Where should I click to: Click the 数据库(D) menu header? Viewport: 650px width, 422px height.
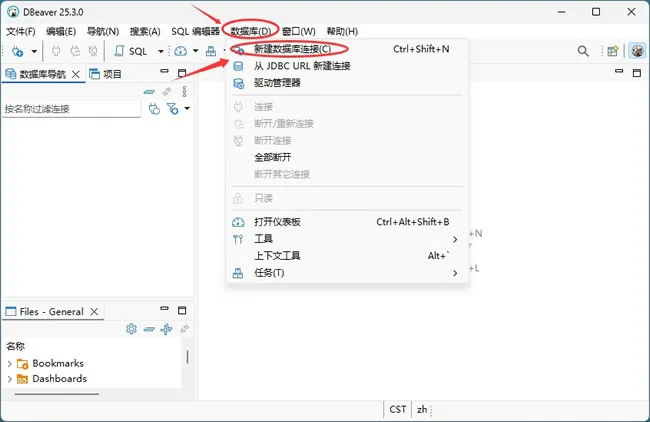(250, 32)
